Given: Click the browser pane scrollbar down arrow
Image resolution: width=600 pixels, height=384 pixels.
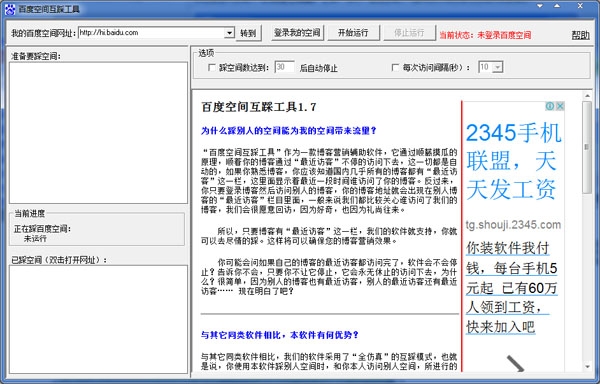Looking at the screenshot, I should (x=587, y=367).
